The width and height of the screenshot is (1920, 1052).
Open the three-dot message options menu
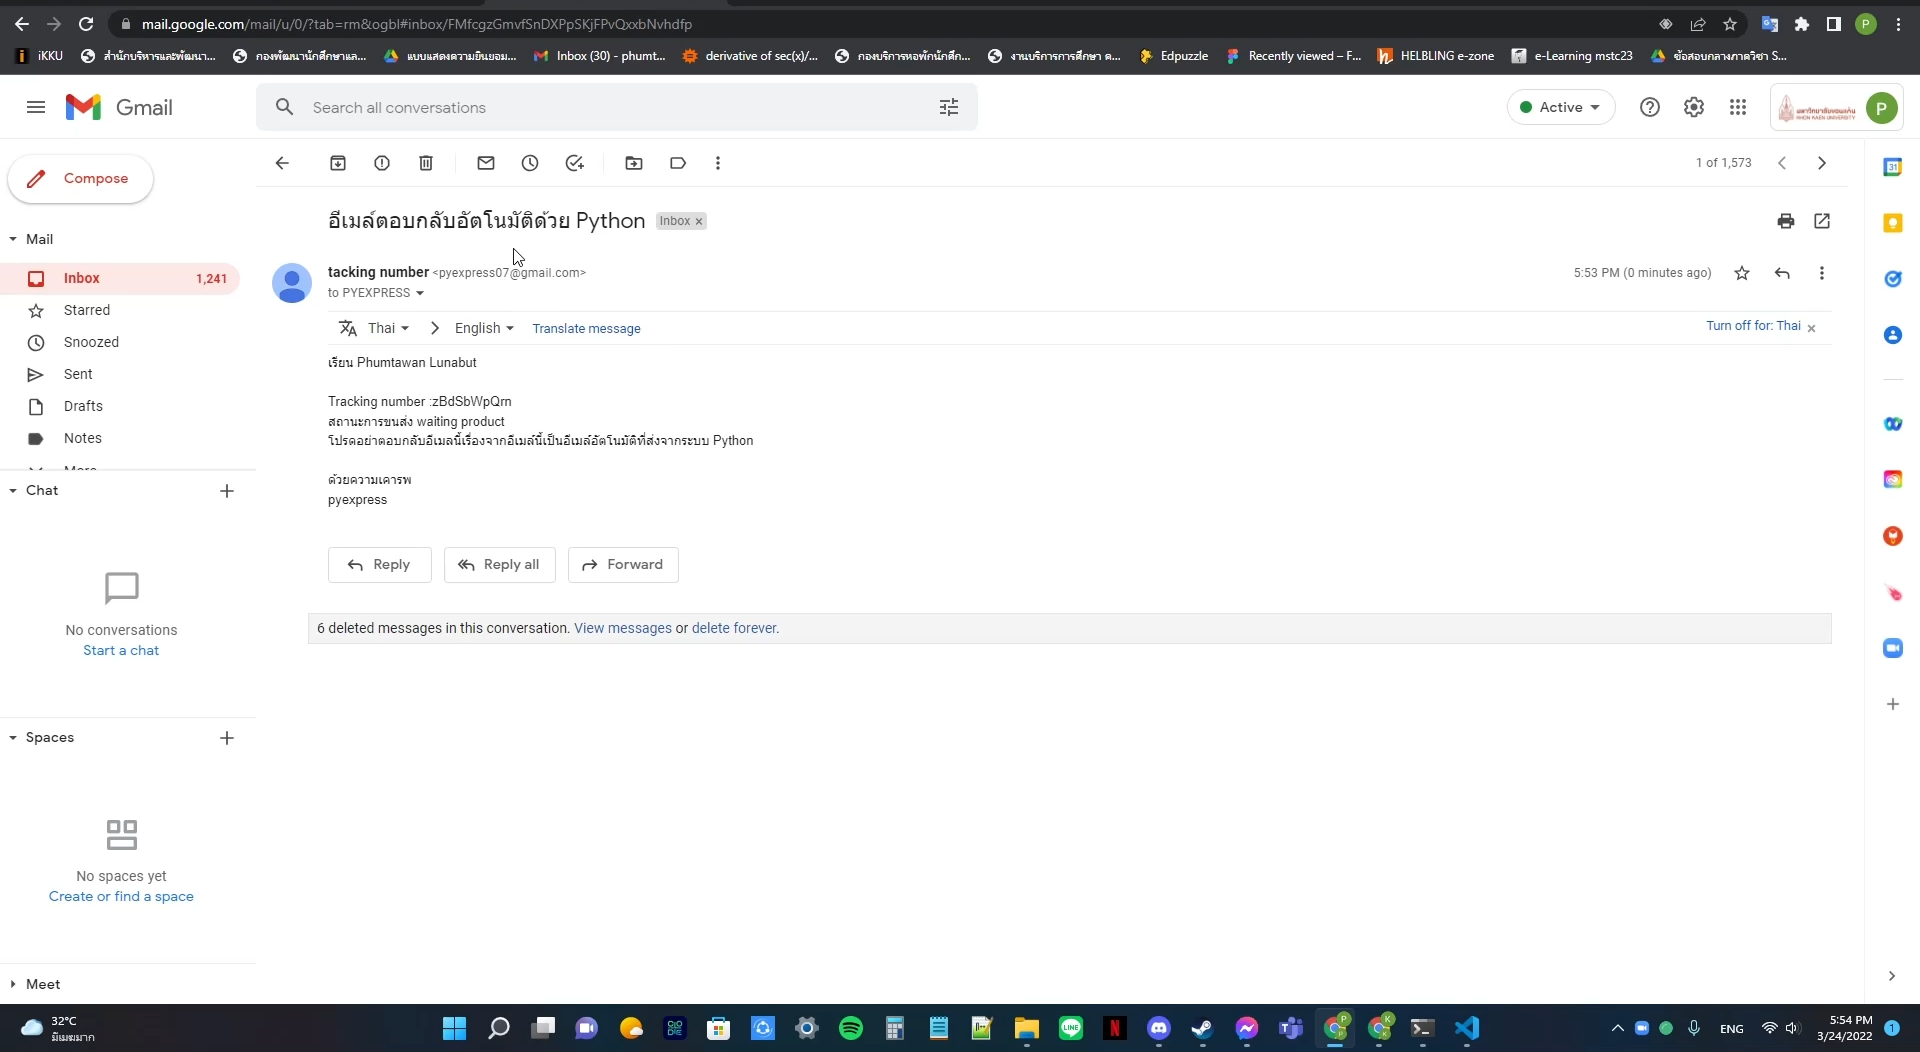[1823, 273]
